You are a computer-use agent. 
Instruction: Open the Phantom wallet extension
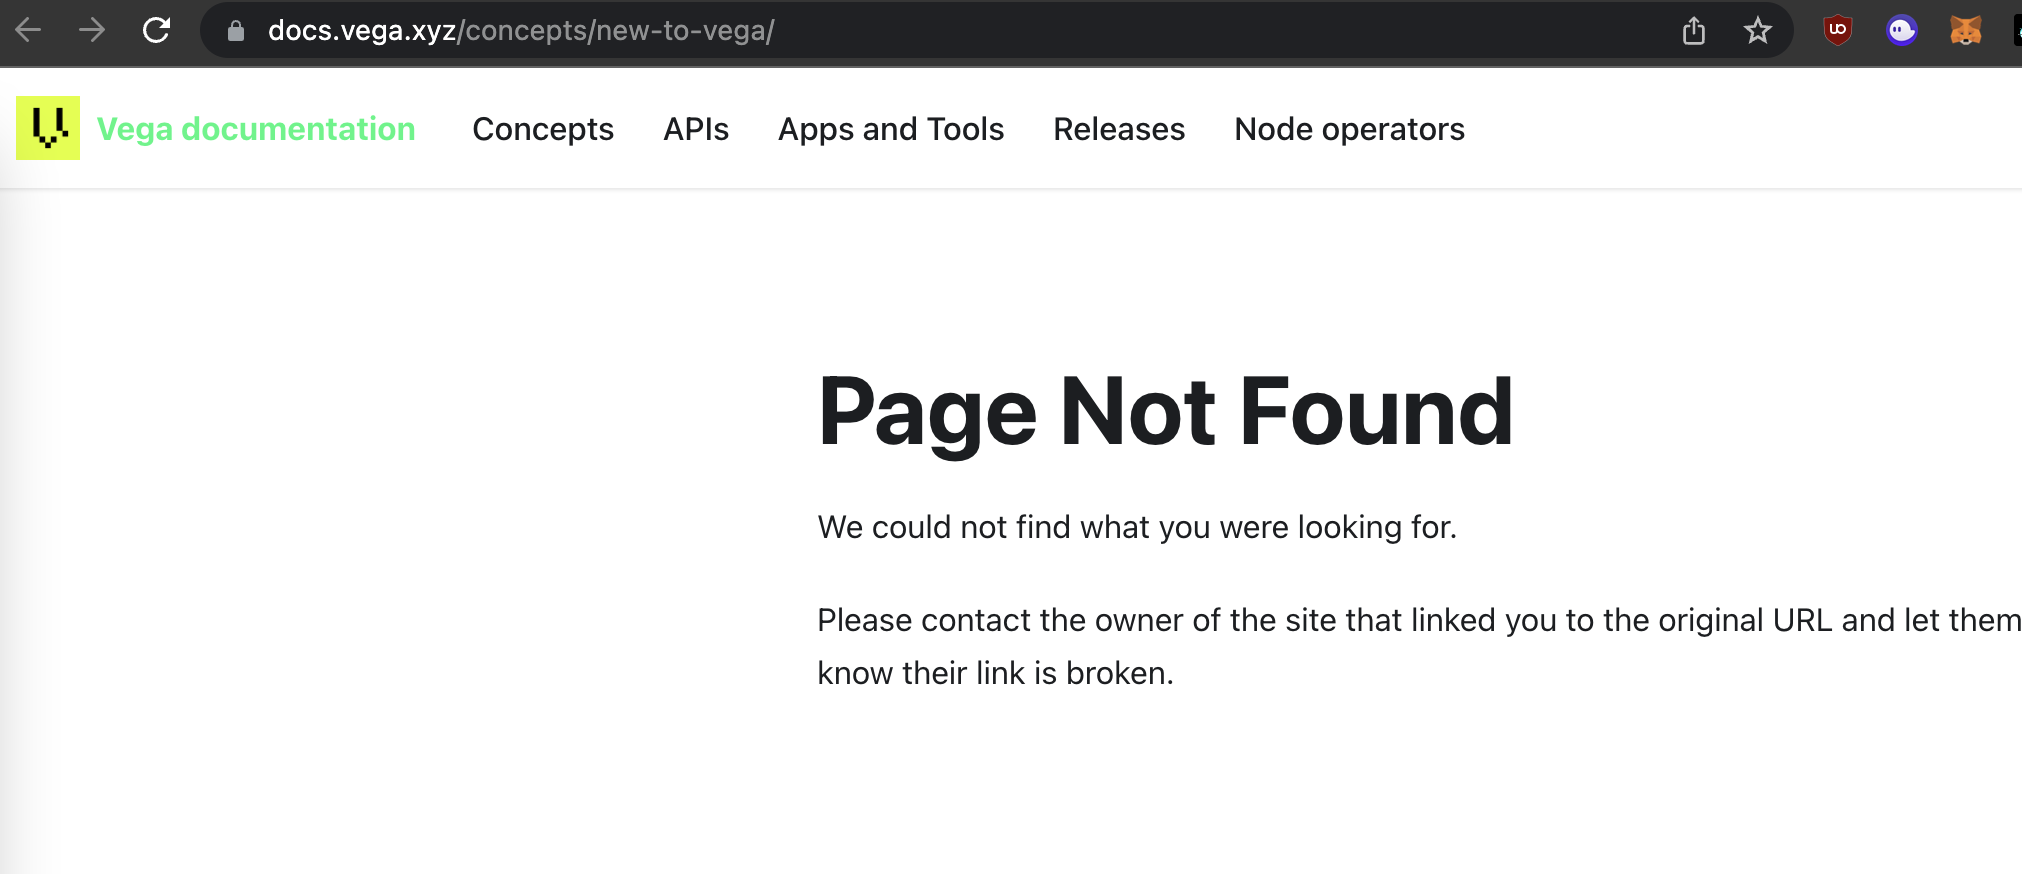[x=1901, y=30]
